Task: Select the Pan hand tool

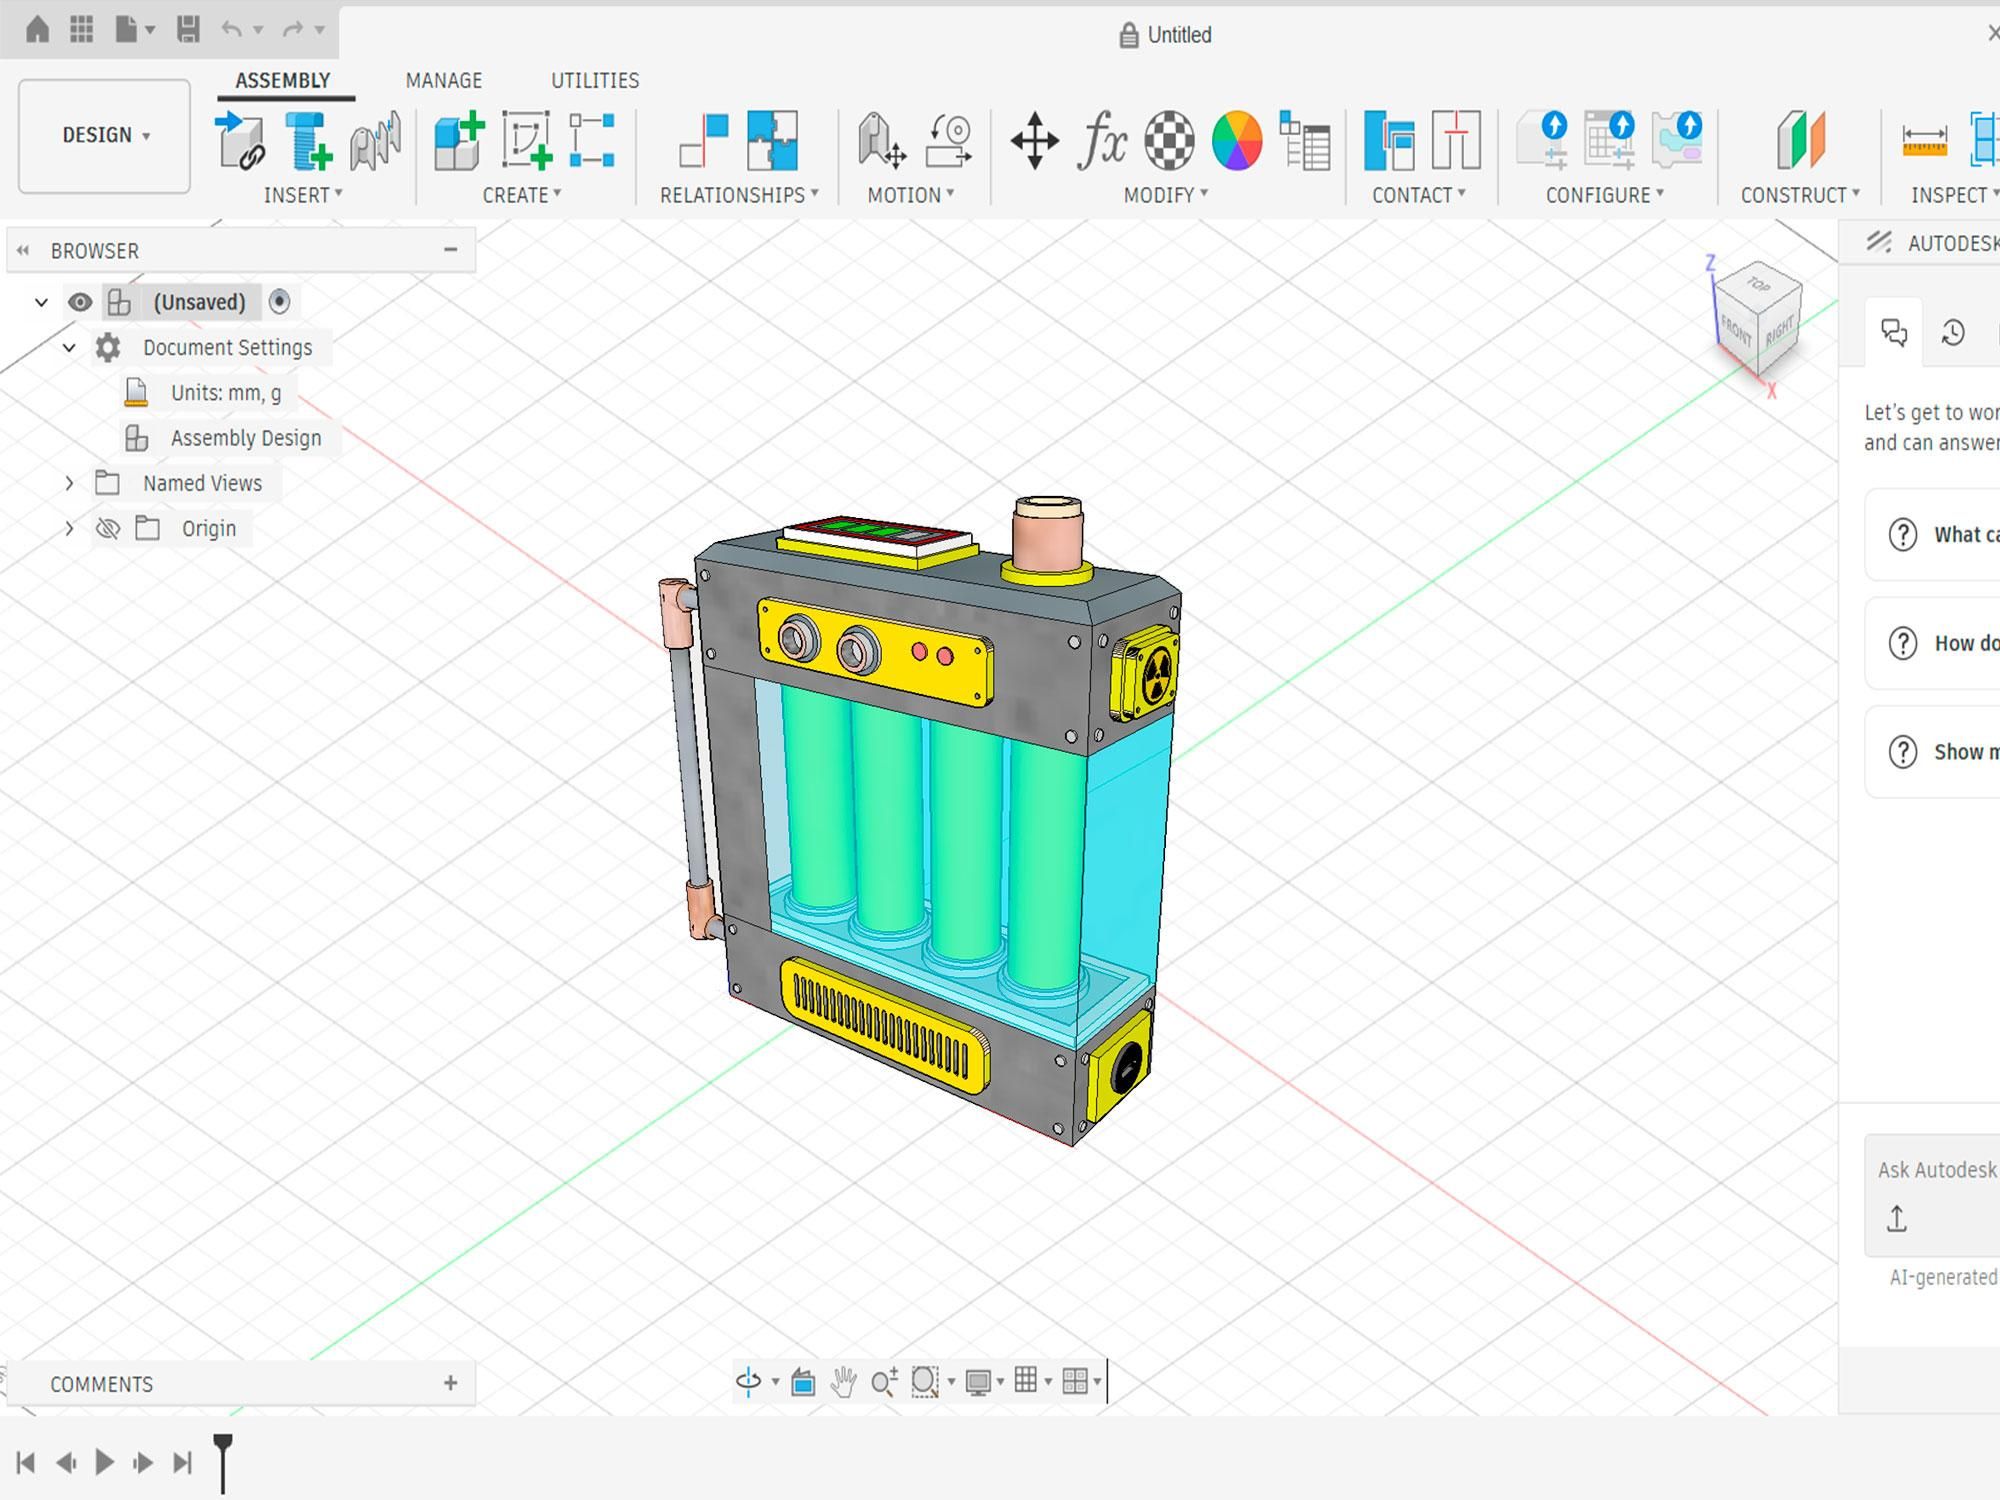Action: pyautogui.click(x=844, y=1382)
